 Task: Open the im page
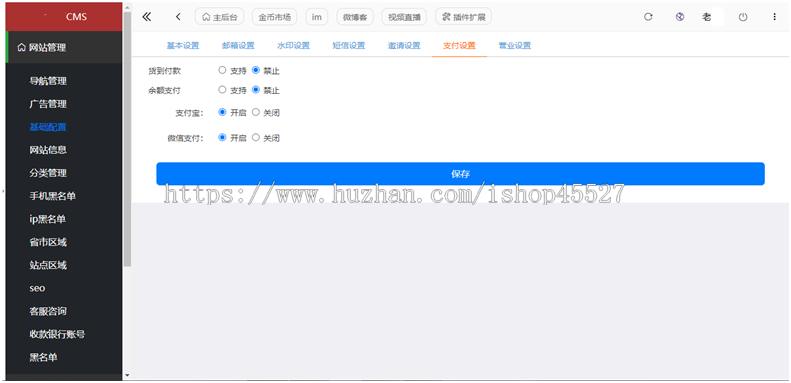pos(316,17)
